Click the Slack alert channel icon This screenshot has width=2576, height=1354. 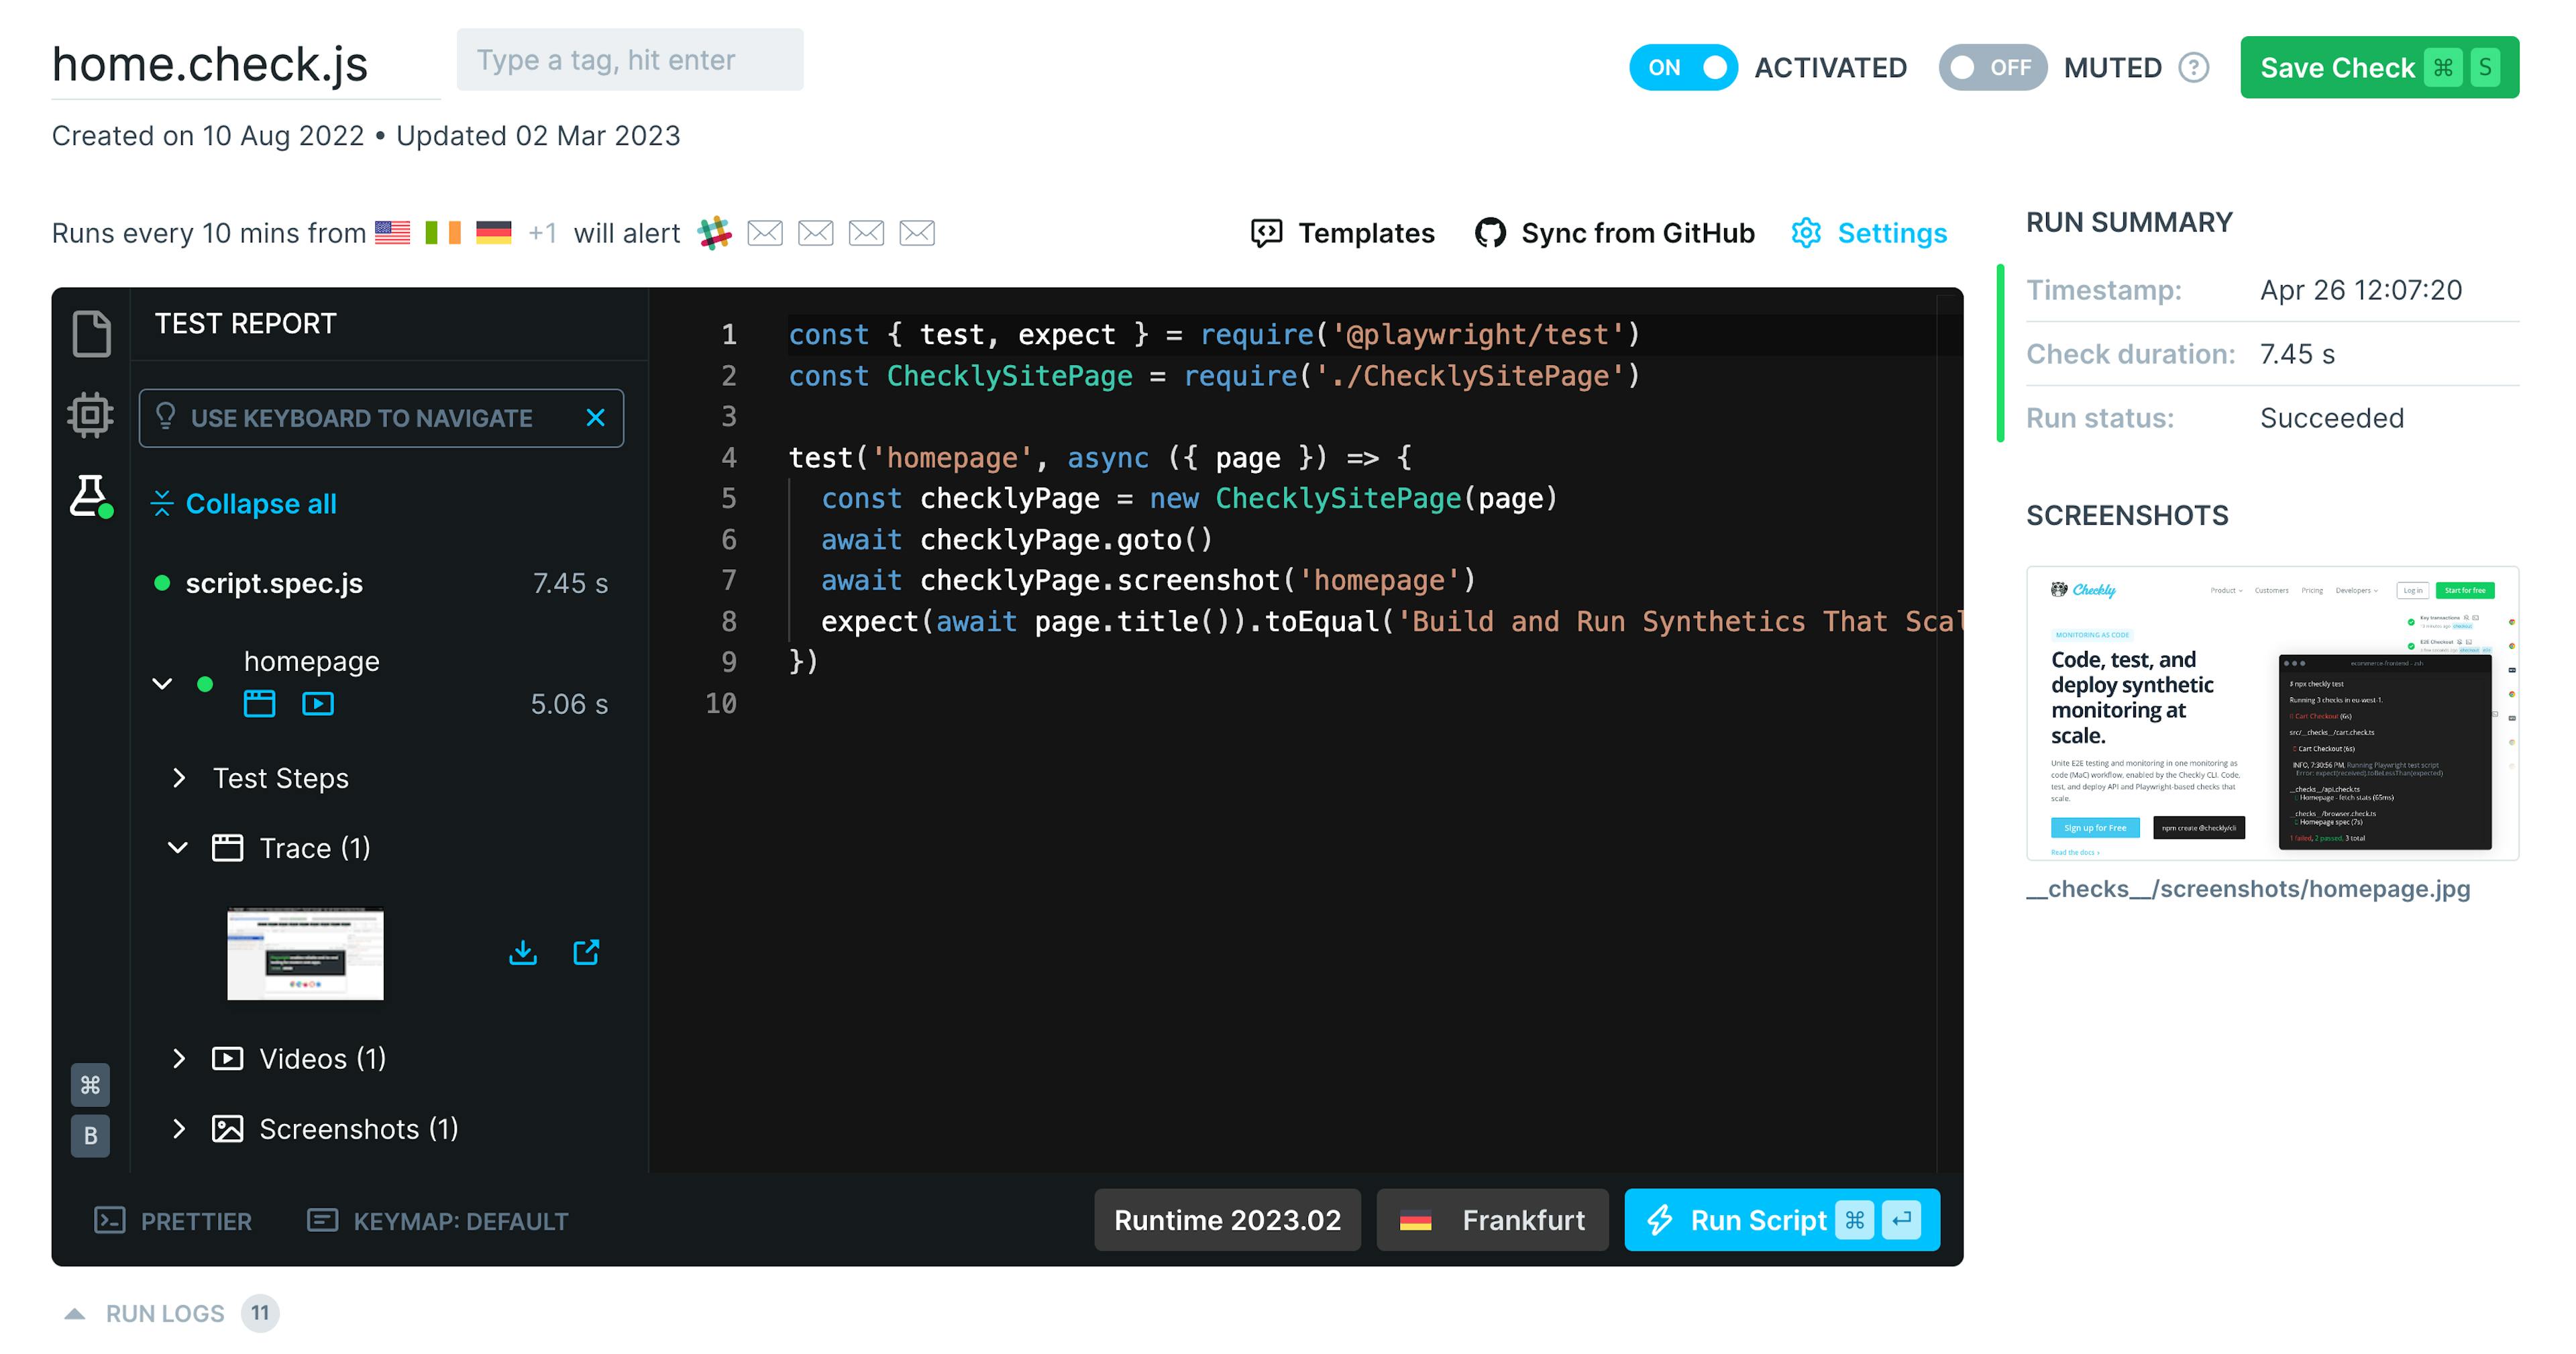[714, 233]
